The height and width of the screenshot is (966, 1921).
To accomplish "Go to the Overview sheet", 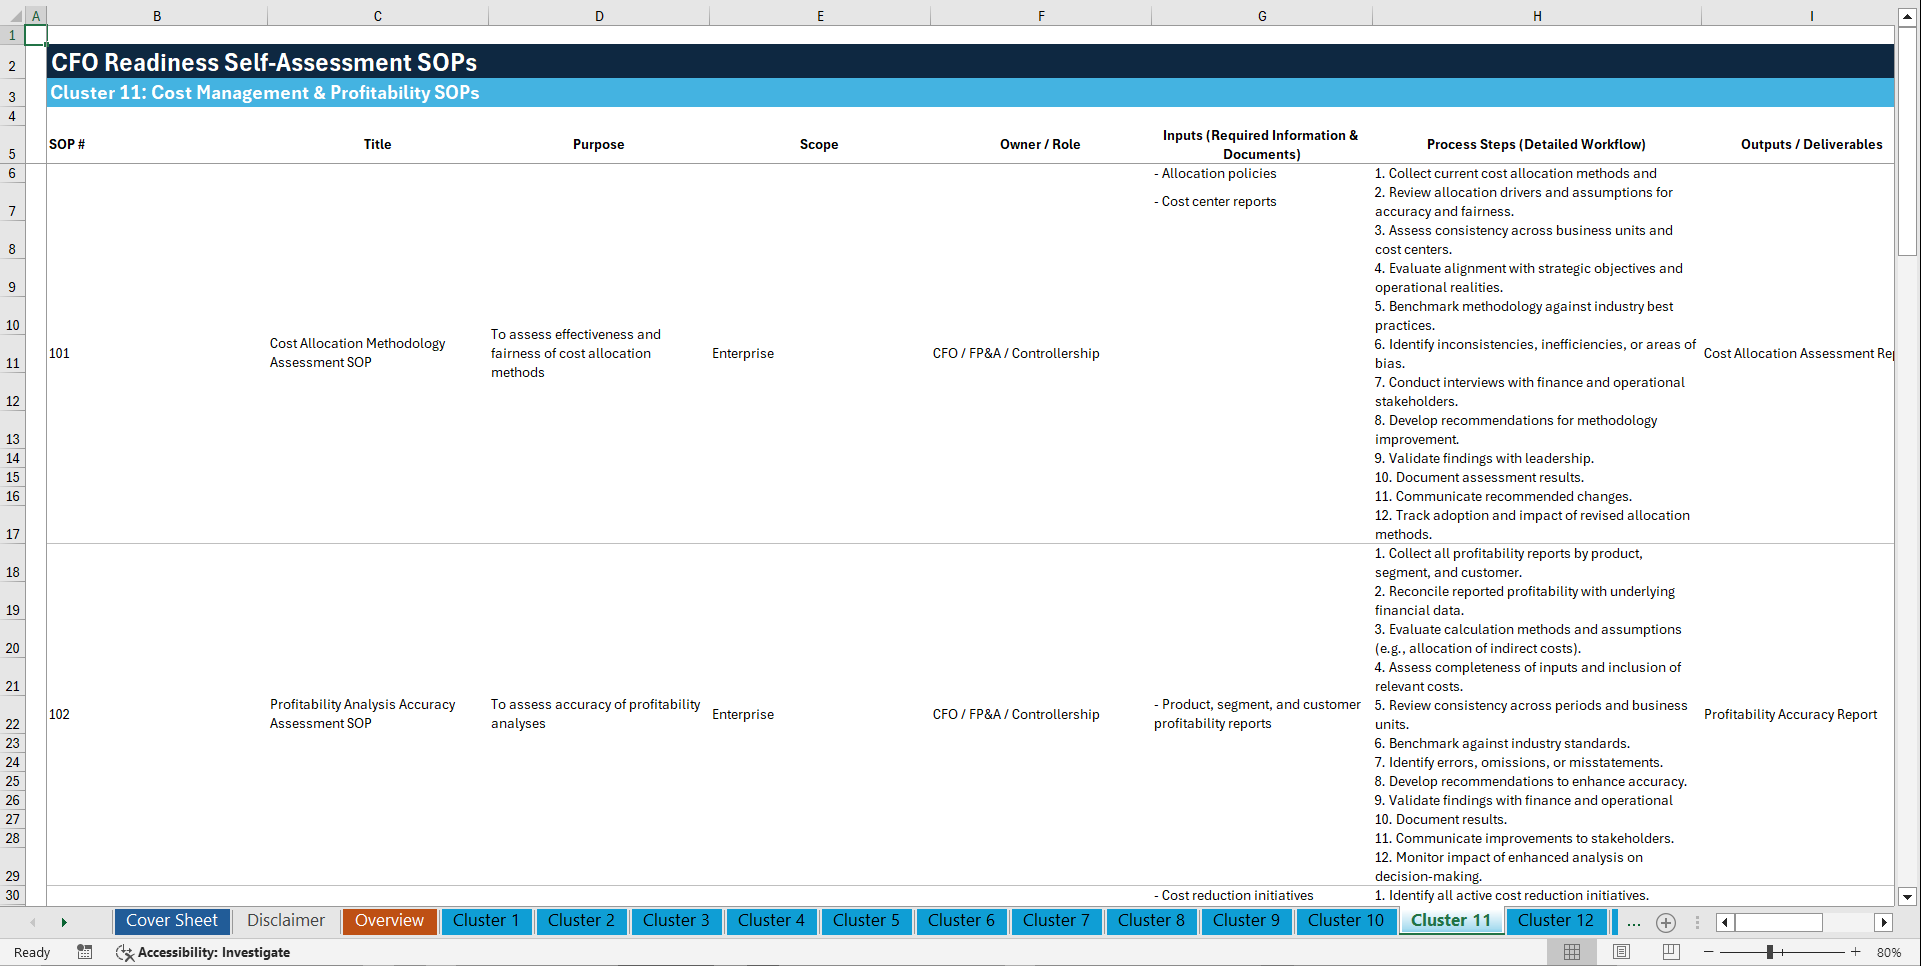I will [389, 920].
